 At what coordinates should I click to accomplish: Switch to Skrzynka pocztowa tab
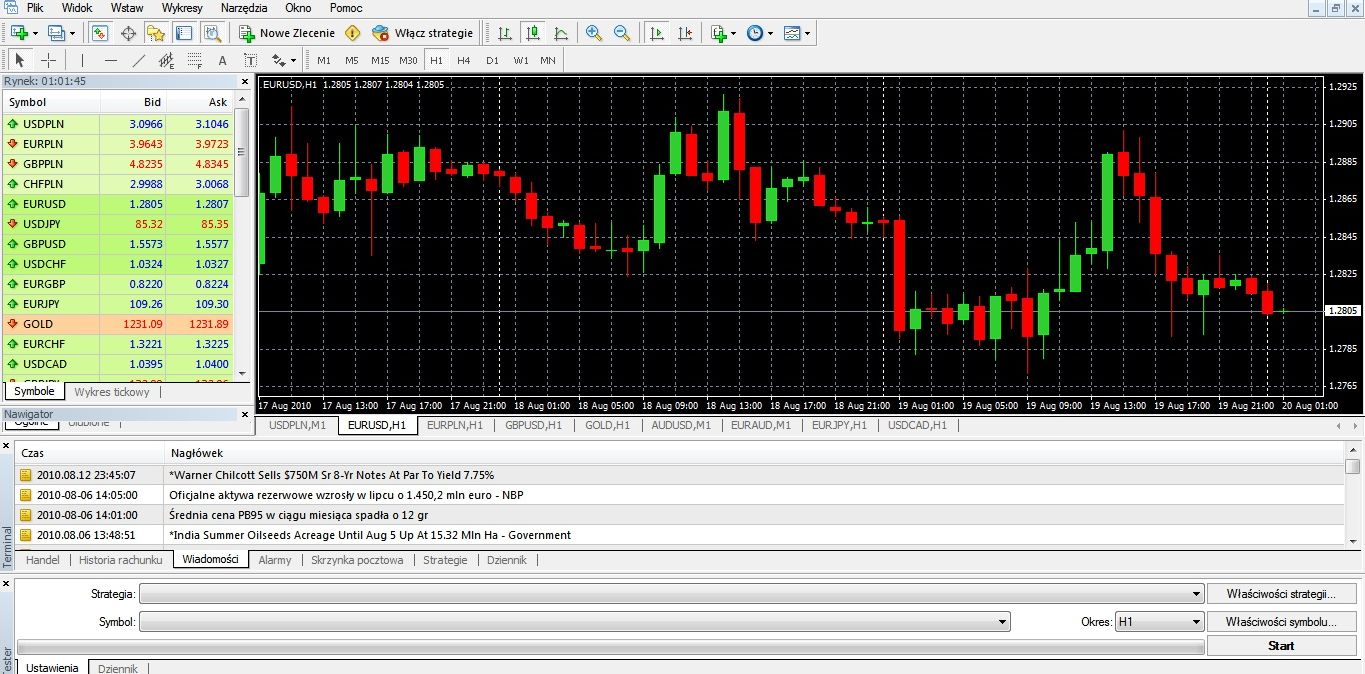pyautogui.click(x=357, y=560)
